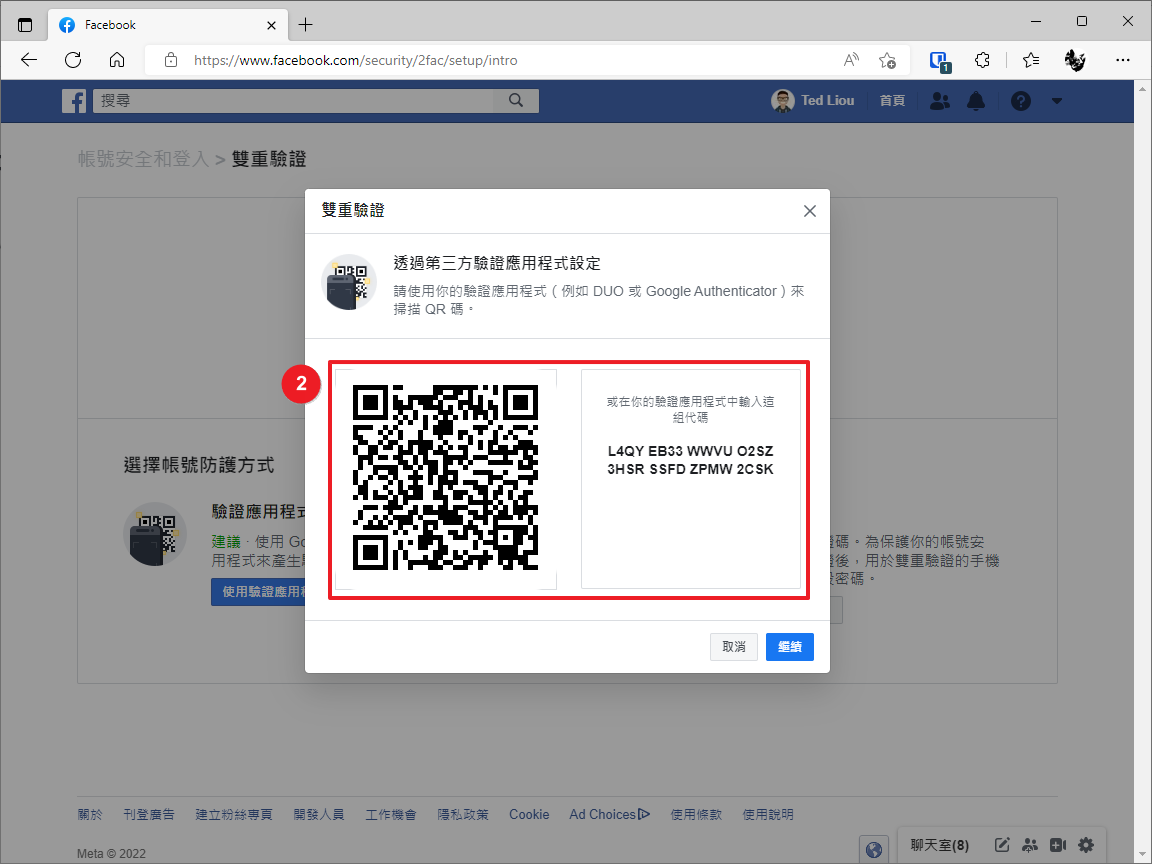
Task: Go to browser Home icon
Action: point(117,60)
